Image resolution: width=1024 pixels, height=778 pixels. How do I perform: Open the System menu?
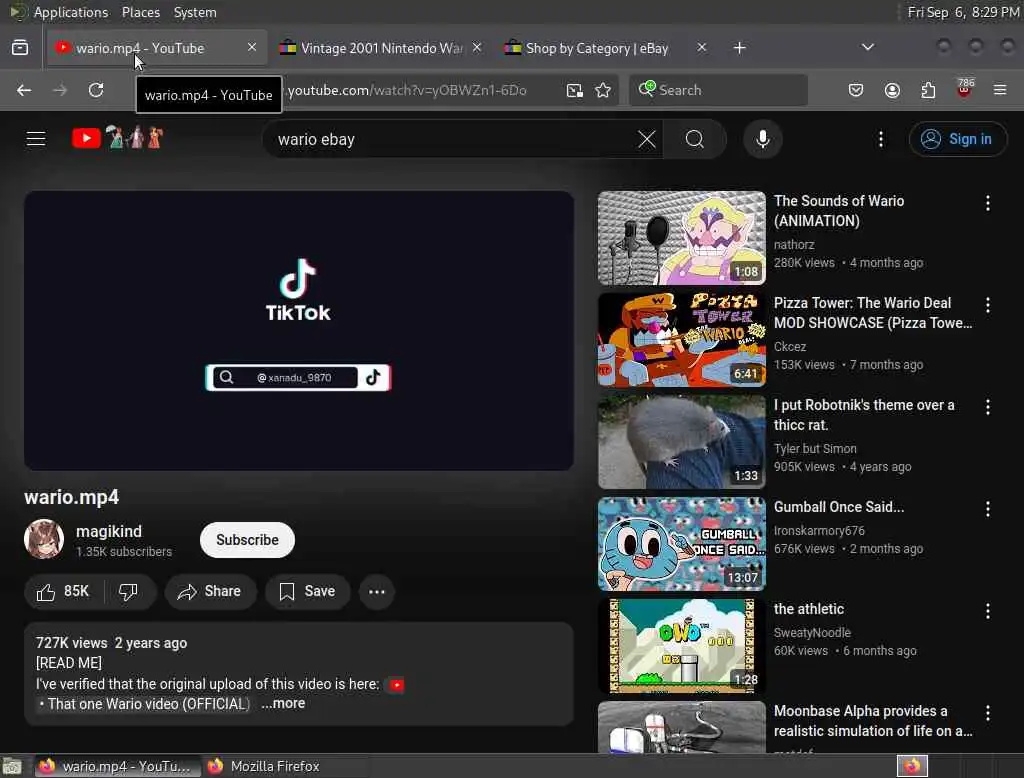pyautogui.click(x=195, y=12)
